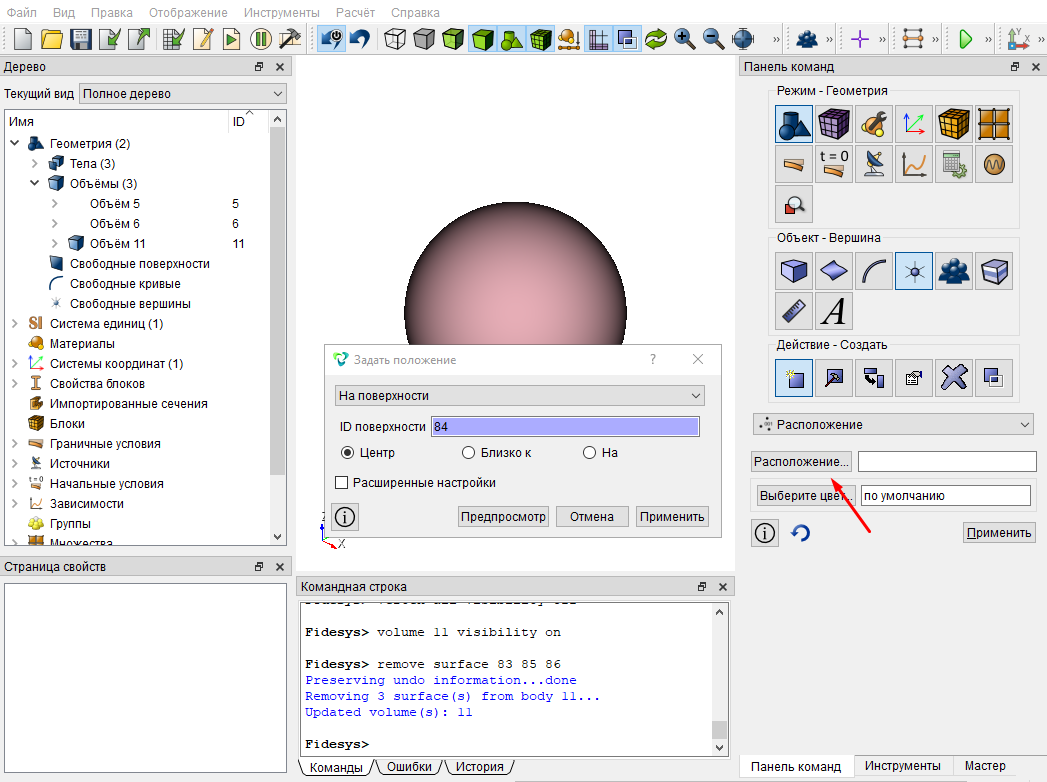Viewport: 1047px width, 782px height.
Task: Open the Файл menu
Action: point(21,13)
